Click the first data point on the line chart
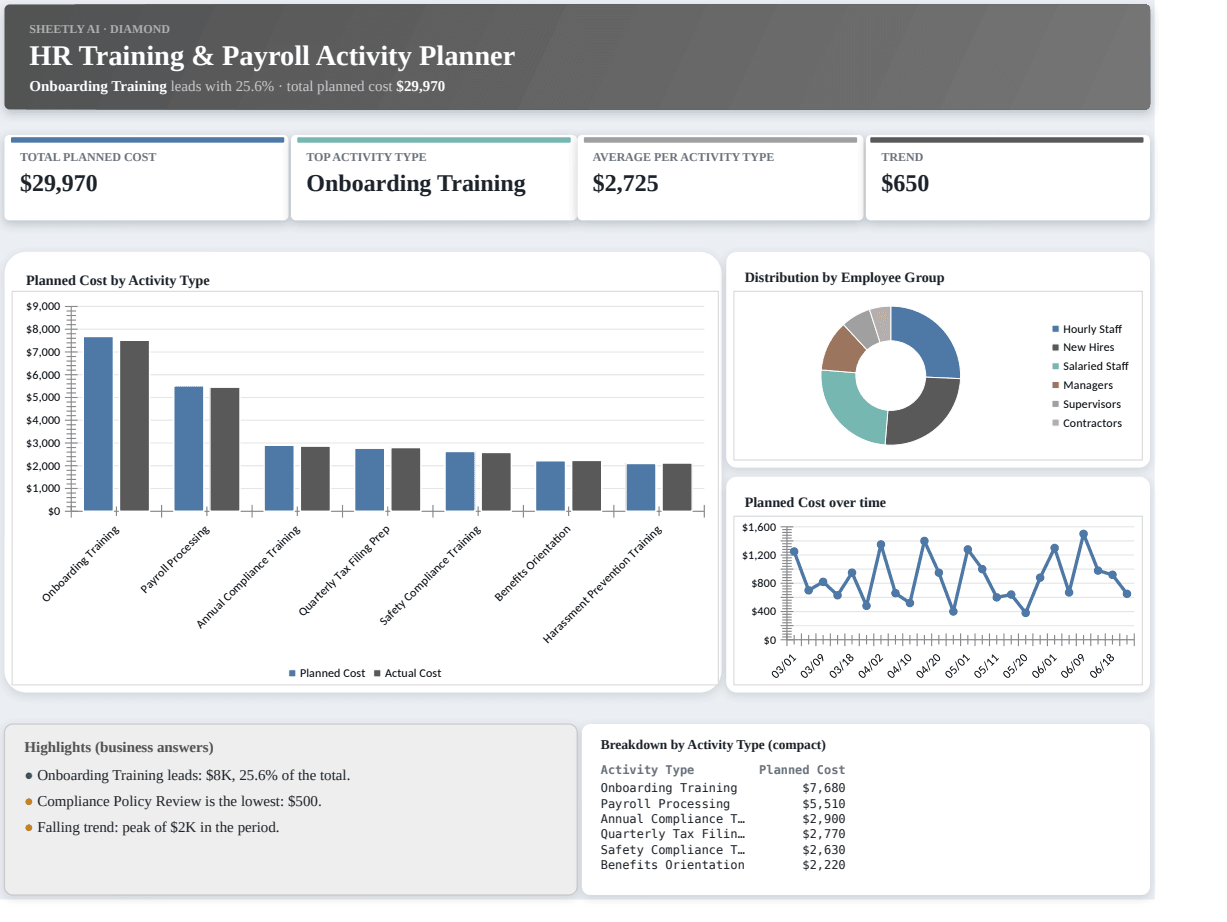1227x922 pixels. (x=794, y=552)
